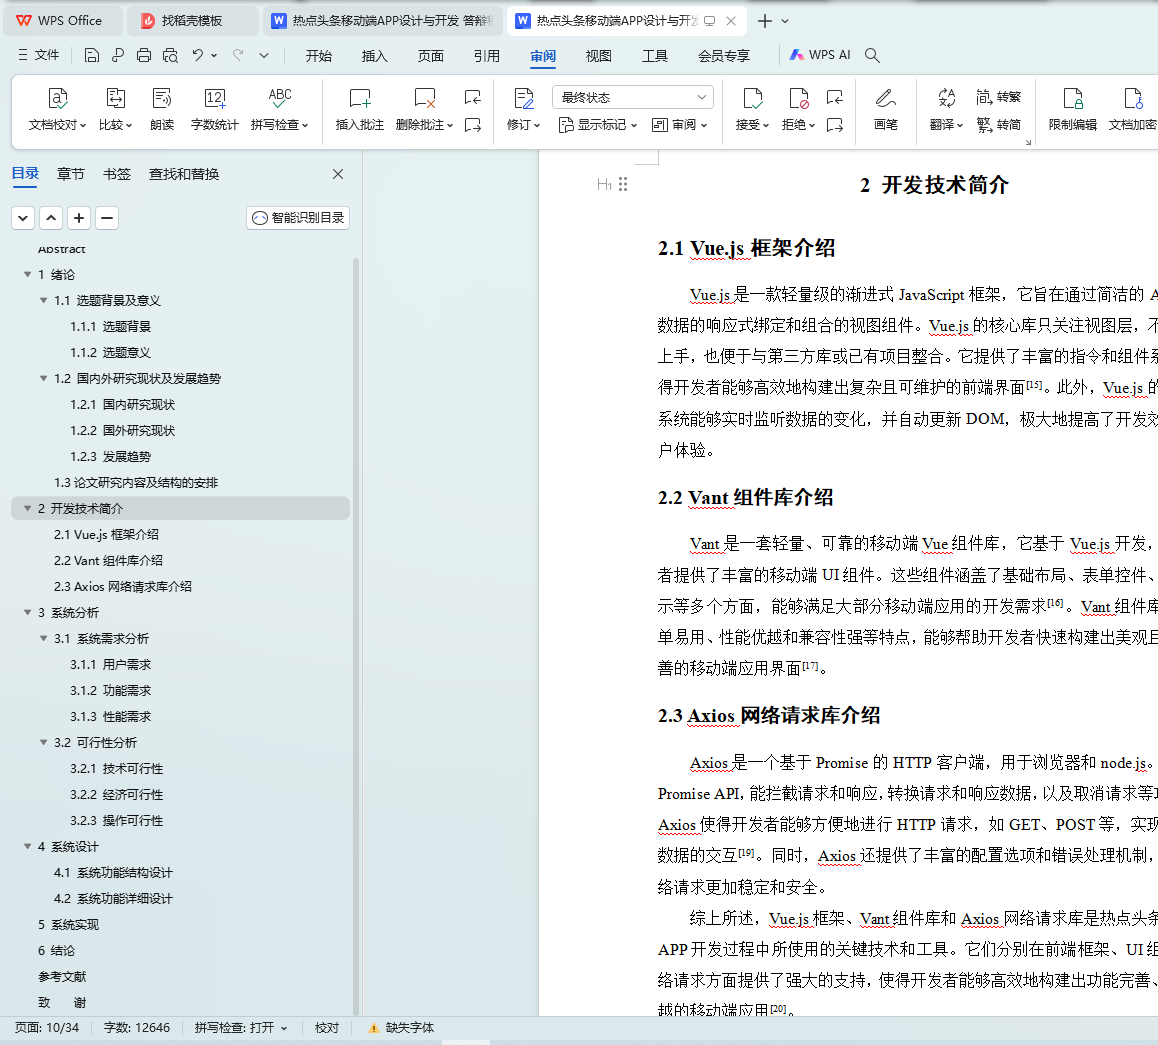Click the 缺失字体 warning in status bar
Screen dimensions: 1158x1045
pyautogui.click(x=401, y=1027)
